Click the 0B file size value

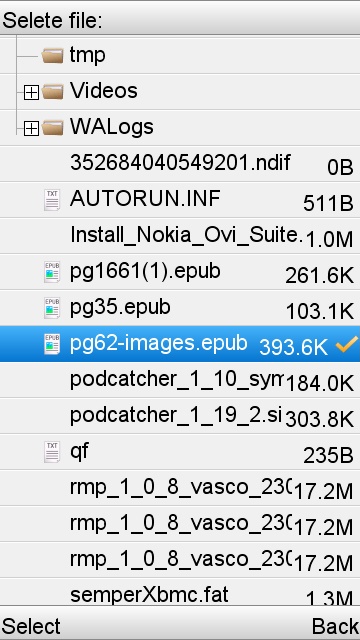click(x=340, y=167)
